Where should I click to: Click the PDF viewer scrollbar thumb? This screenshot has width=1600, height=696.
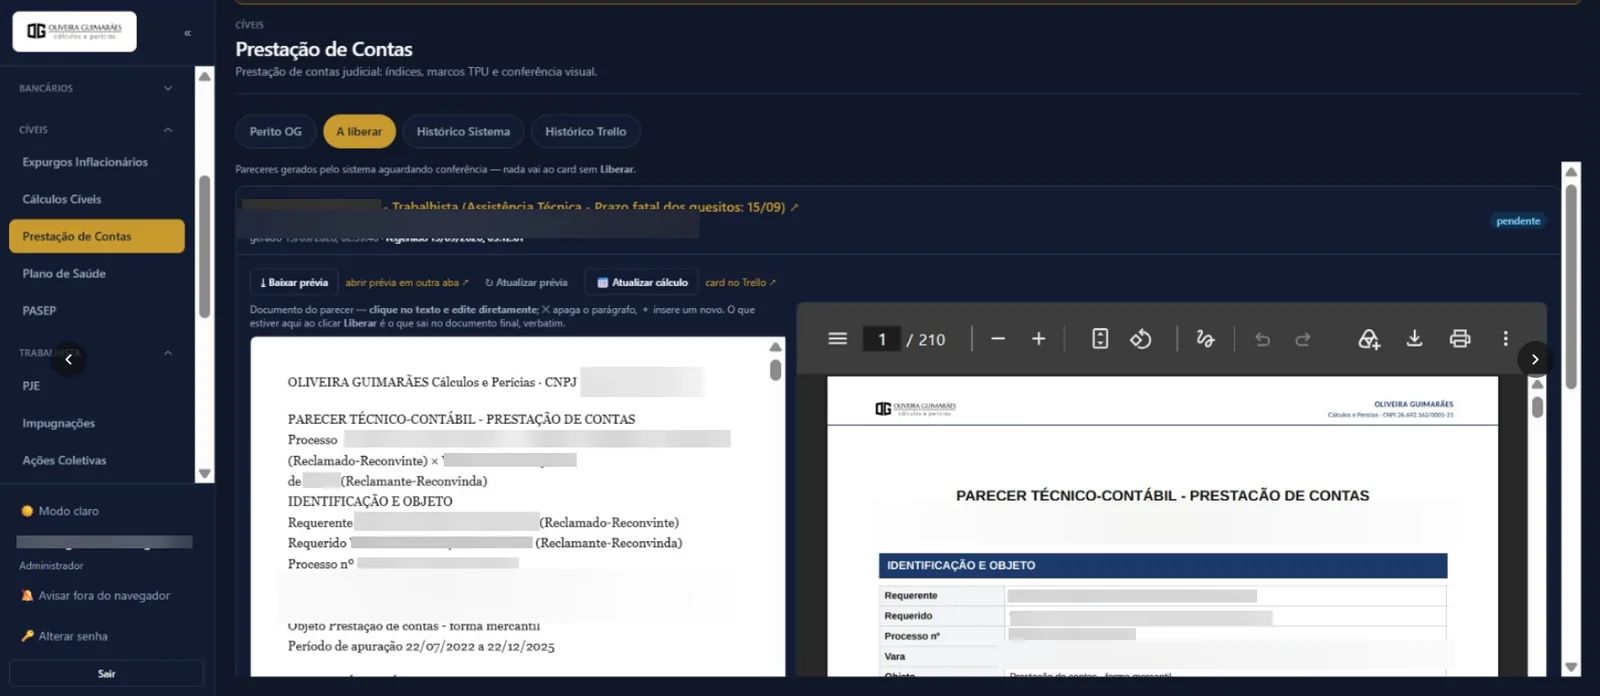(1537, 407)
